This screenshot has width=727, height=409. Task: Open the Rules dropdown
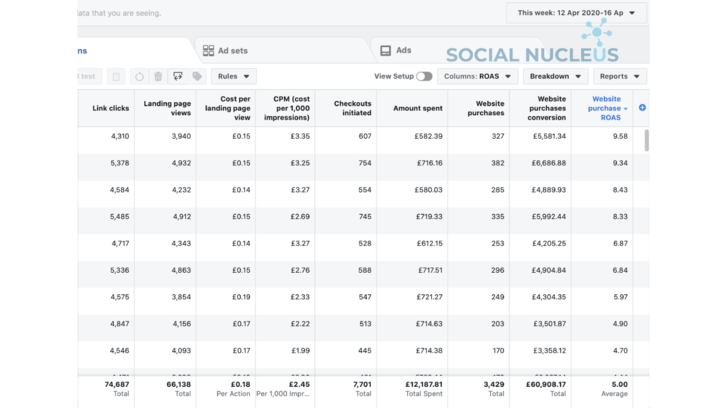pos(234,76)
